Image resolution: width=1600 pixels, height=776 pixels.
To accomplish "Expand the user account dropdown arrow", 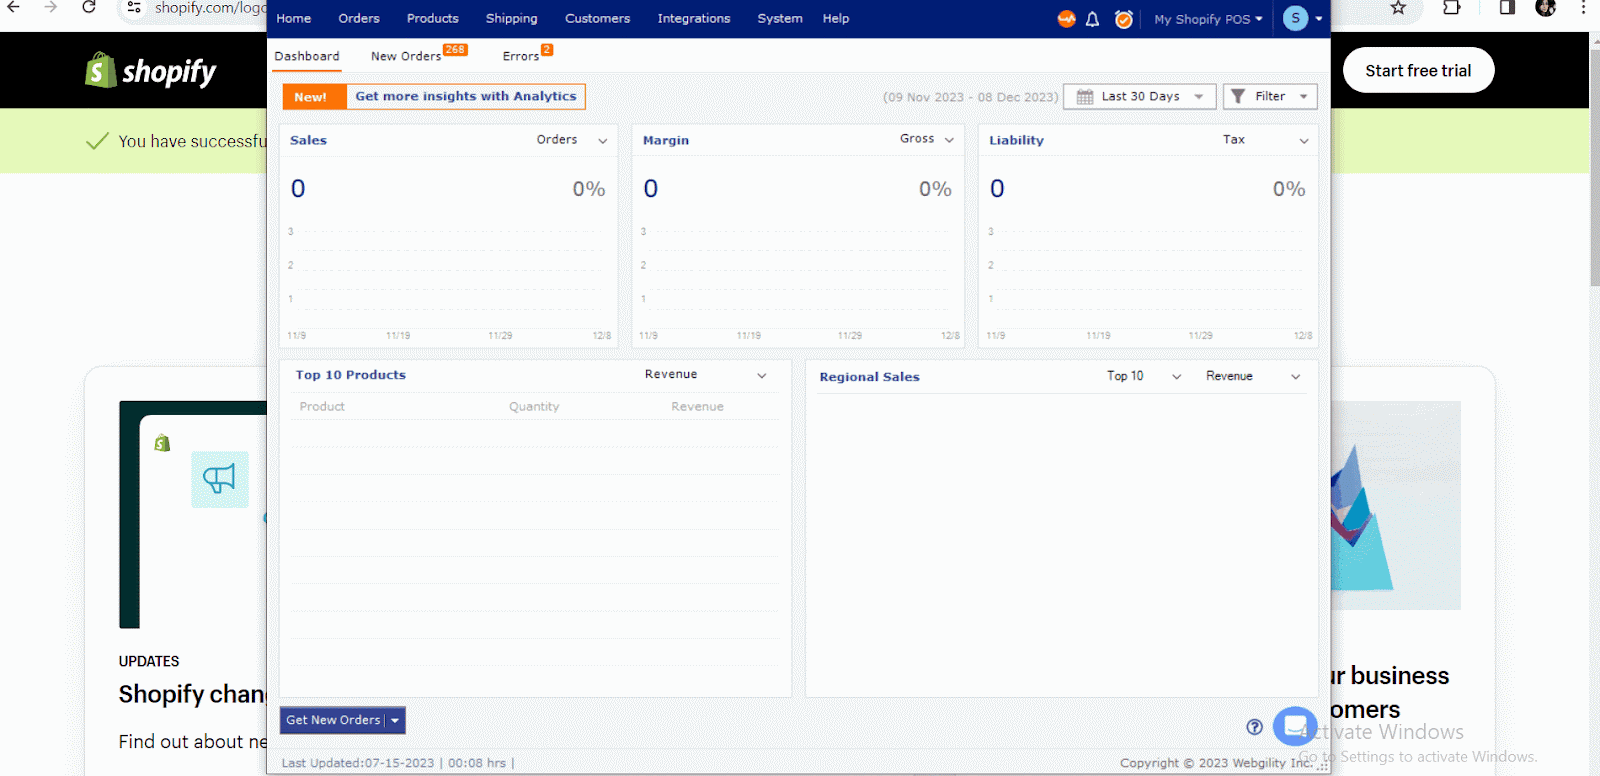I will coord(1318,19).
